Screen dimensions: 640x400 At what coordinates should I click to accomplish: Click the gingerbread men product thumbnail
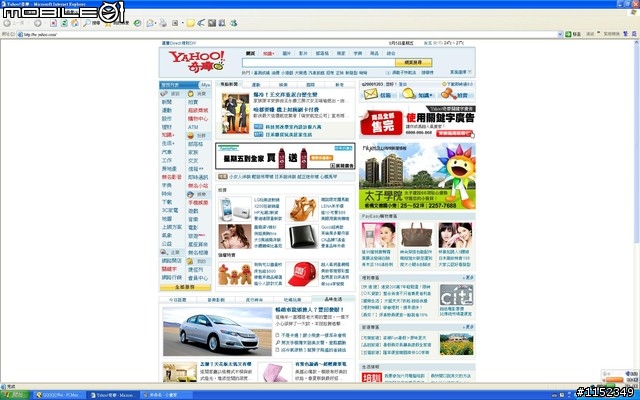click(x=234, y=274)
